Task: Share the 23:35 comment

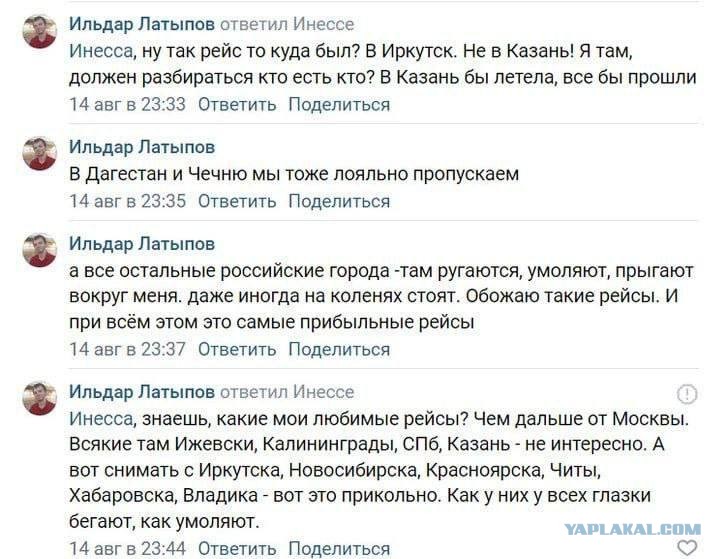Action: point(339,201)
